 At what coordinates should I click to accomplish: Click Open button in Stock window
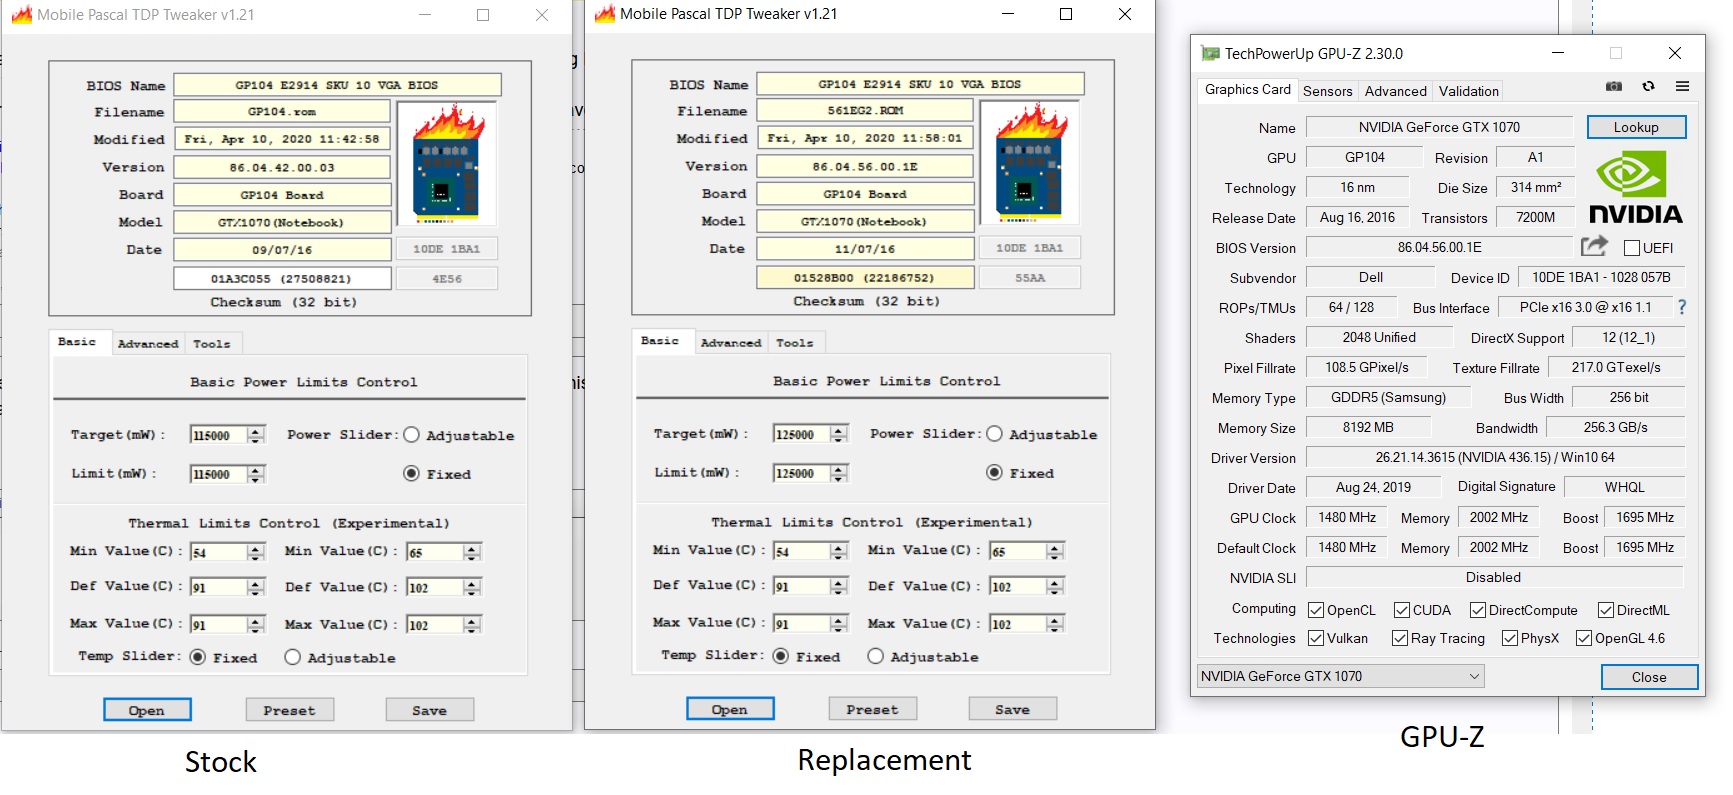pyautogui.click(x=147, y=710)
